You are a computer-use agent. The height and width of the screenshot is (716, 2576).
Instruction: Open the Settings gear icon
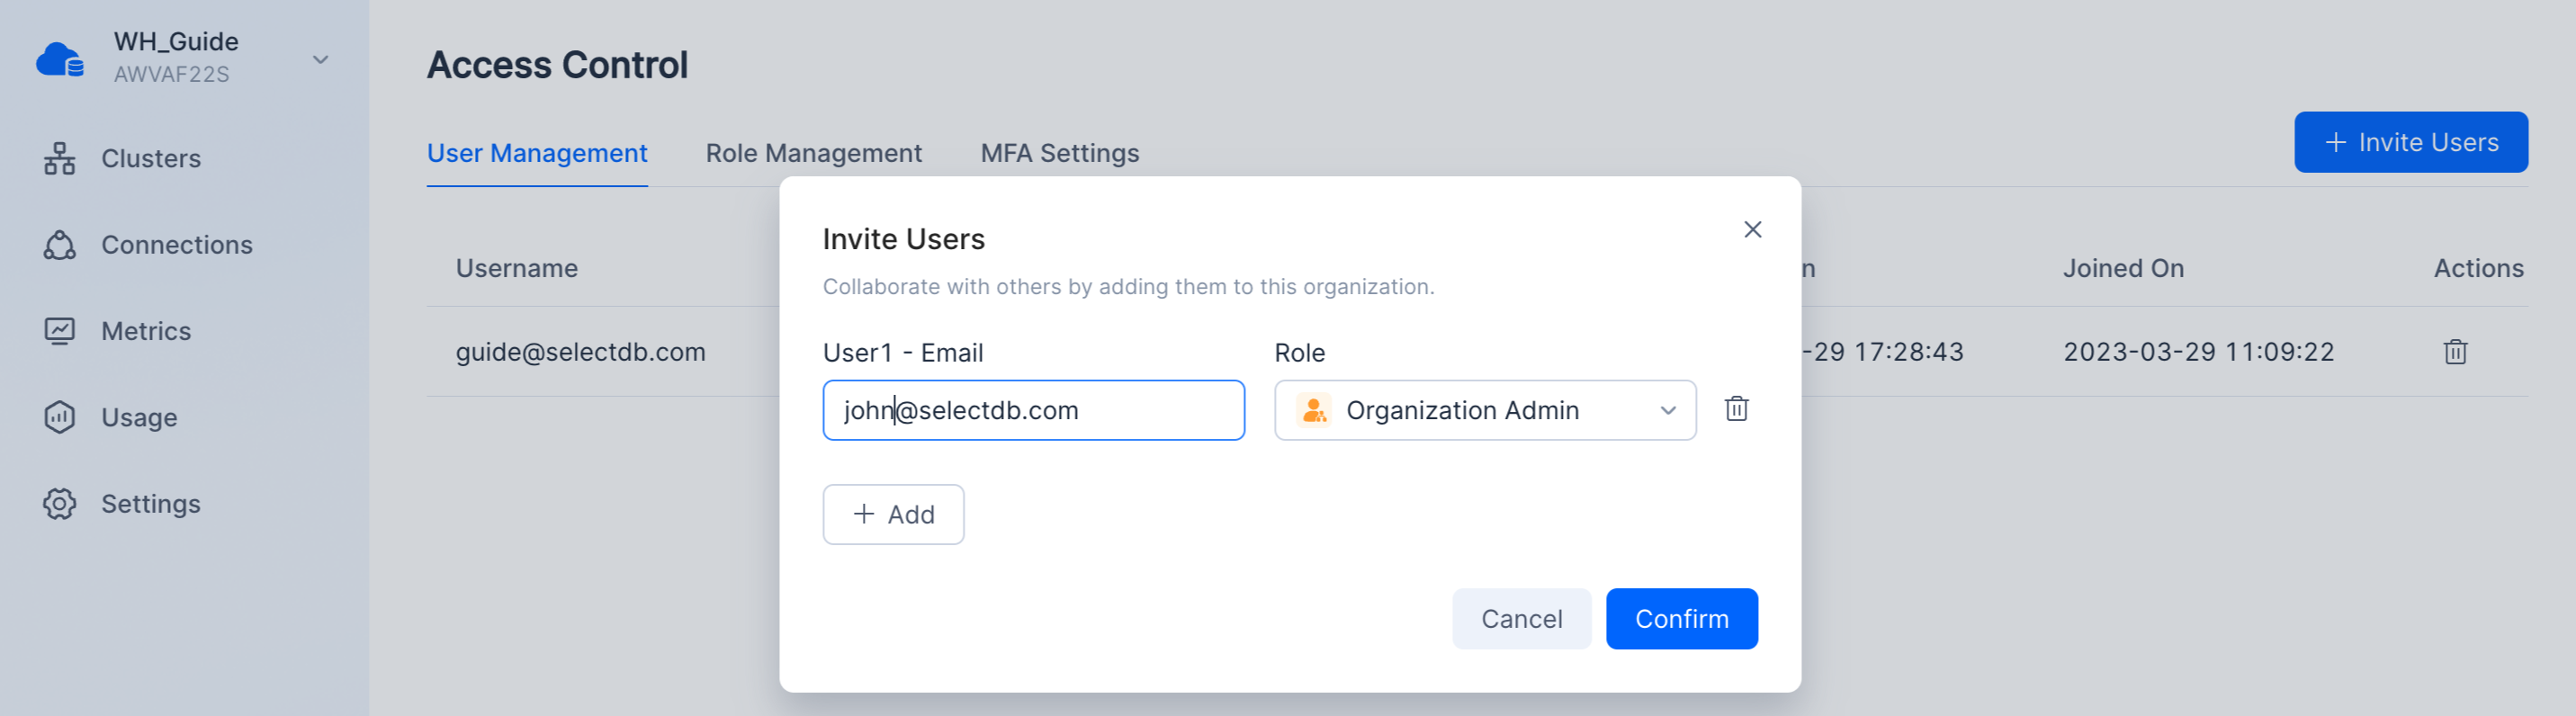point(60,503)
